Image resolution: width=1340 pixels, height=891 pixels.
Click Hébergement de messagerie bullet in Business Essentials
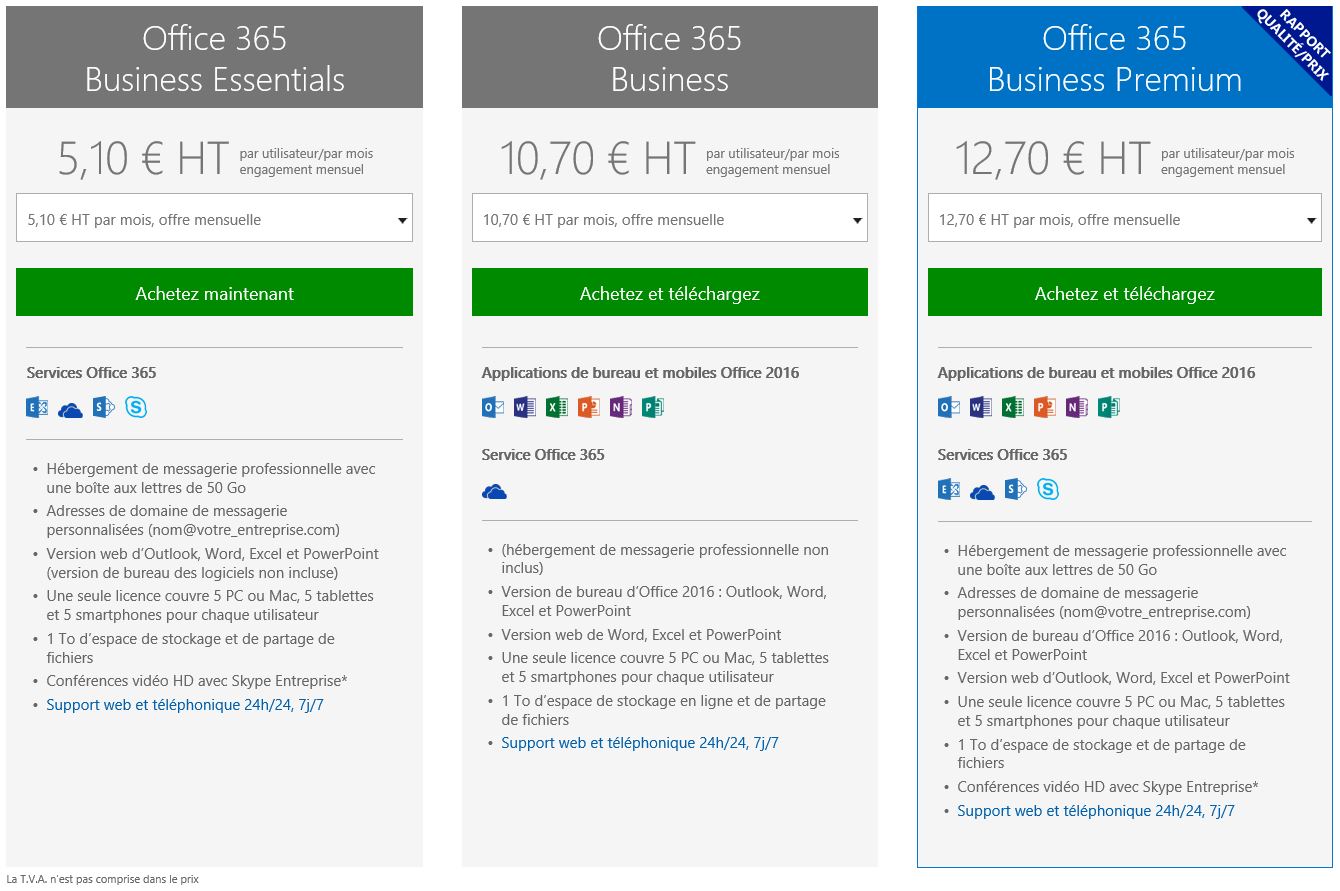(x=211, y=478)
